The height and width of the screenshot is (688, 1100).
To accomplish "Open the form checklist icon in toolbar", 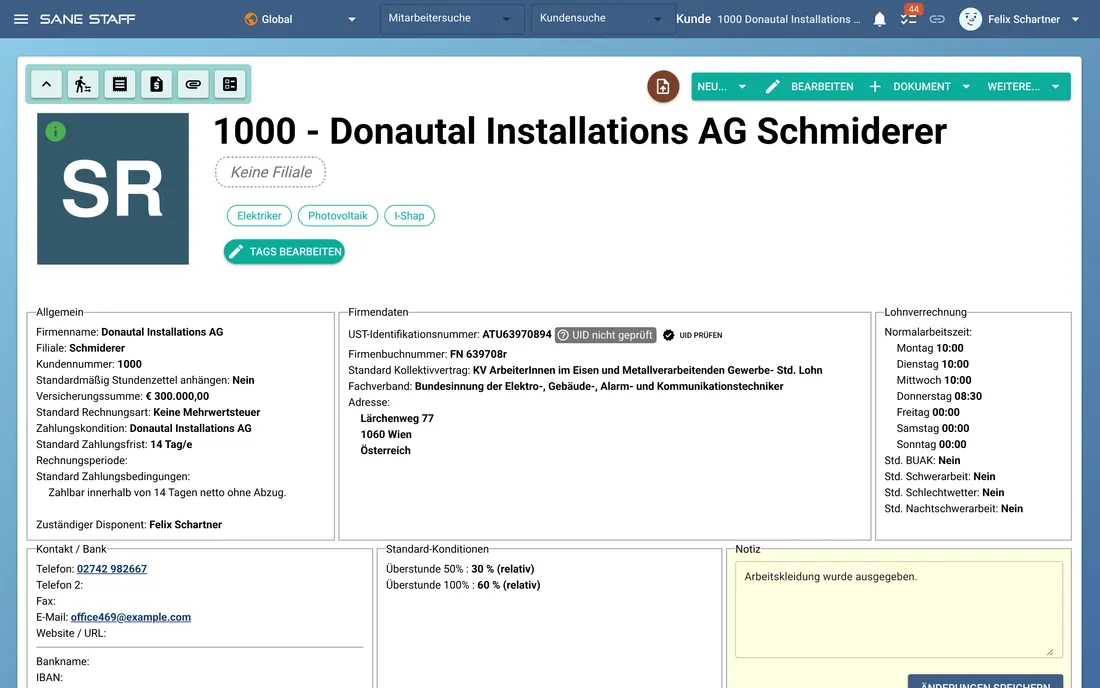I will pos(229,84).
